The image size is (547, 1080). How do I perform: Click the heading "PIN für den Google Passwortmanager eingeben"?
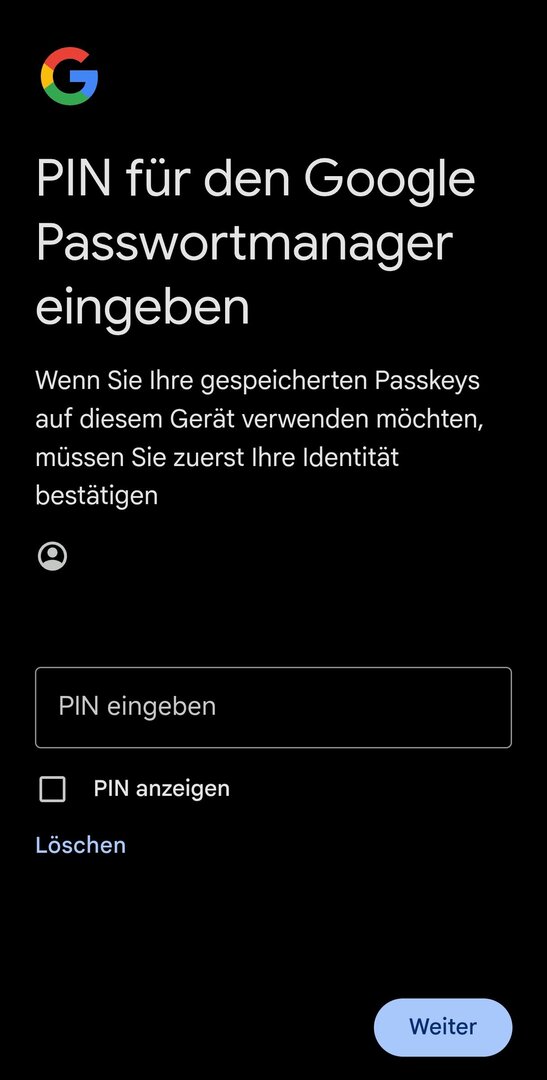(x=256, y=242)
